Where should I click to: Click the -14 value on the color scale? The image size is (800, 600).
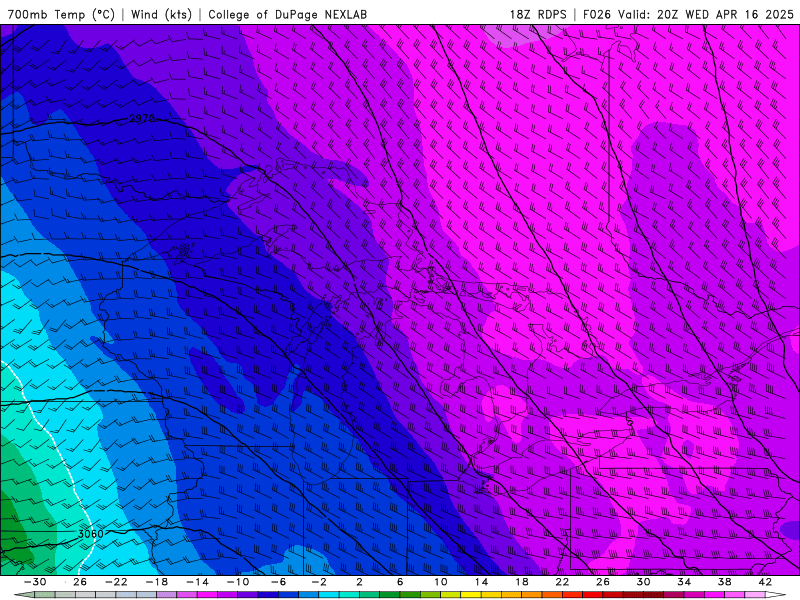pos(197,582)
